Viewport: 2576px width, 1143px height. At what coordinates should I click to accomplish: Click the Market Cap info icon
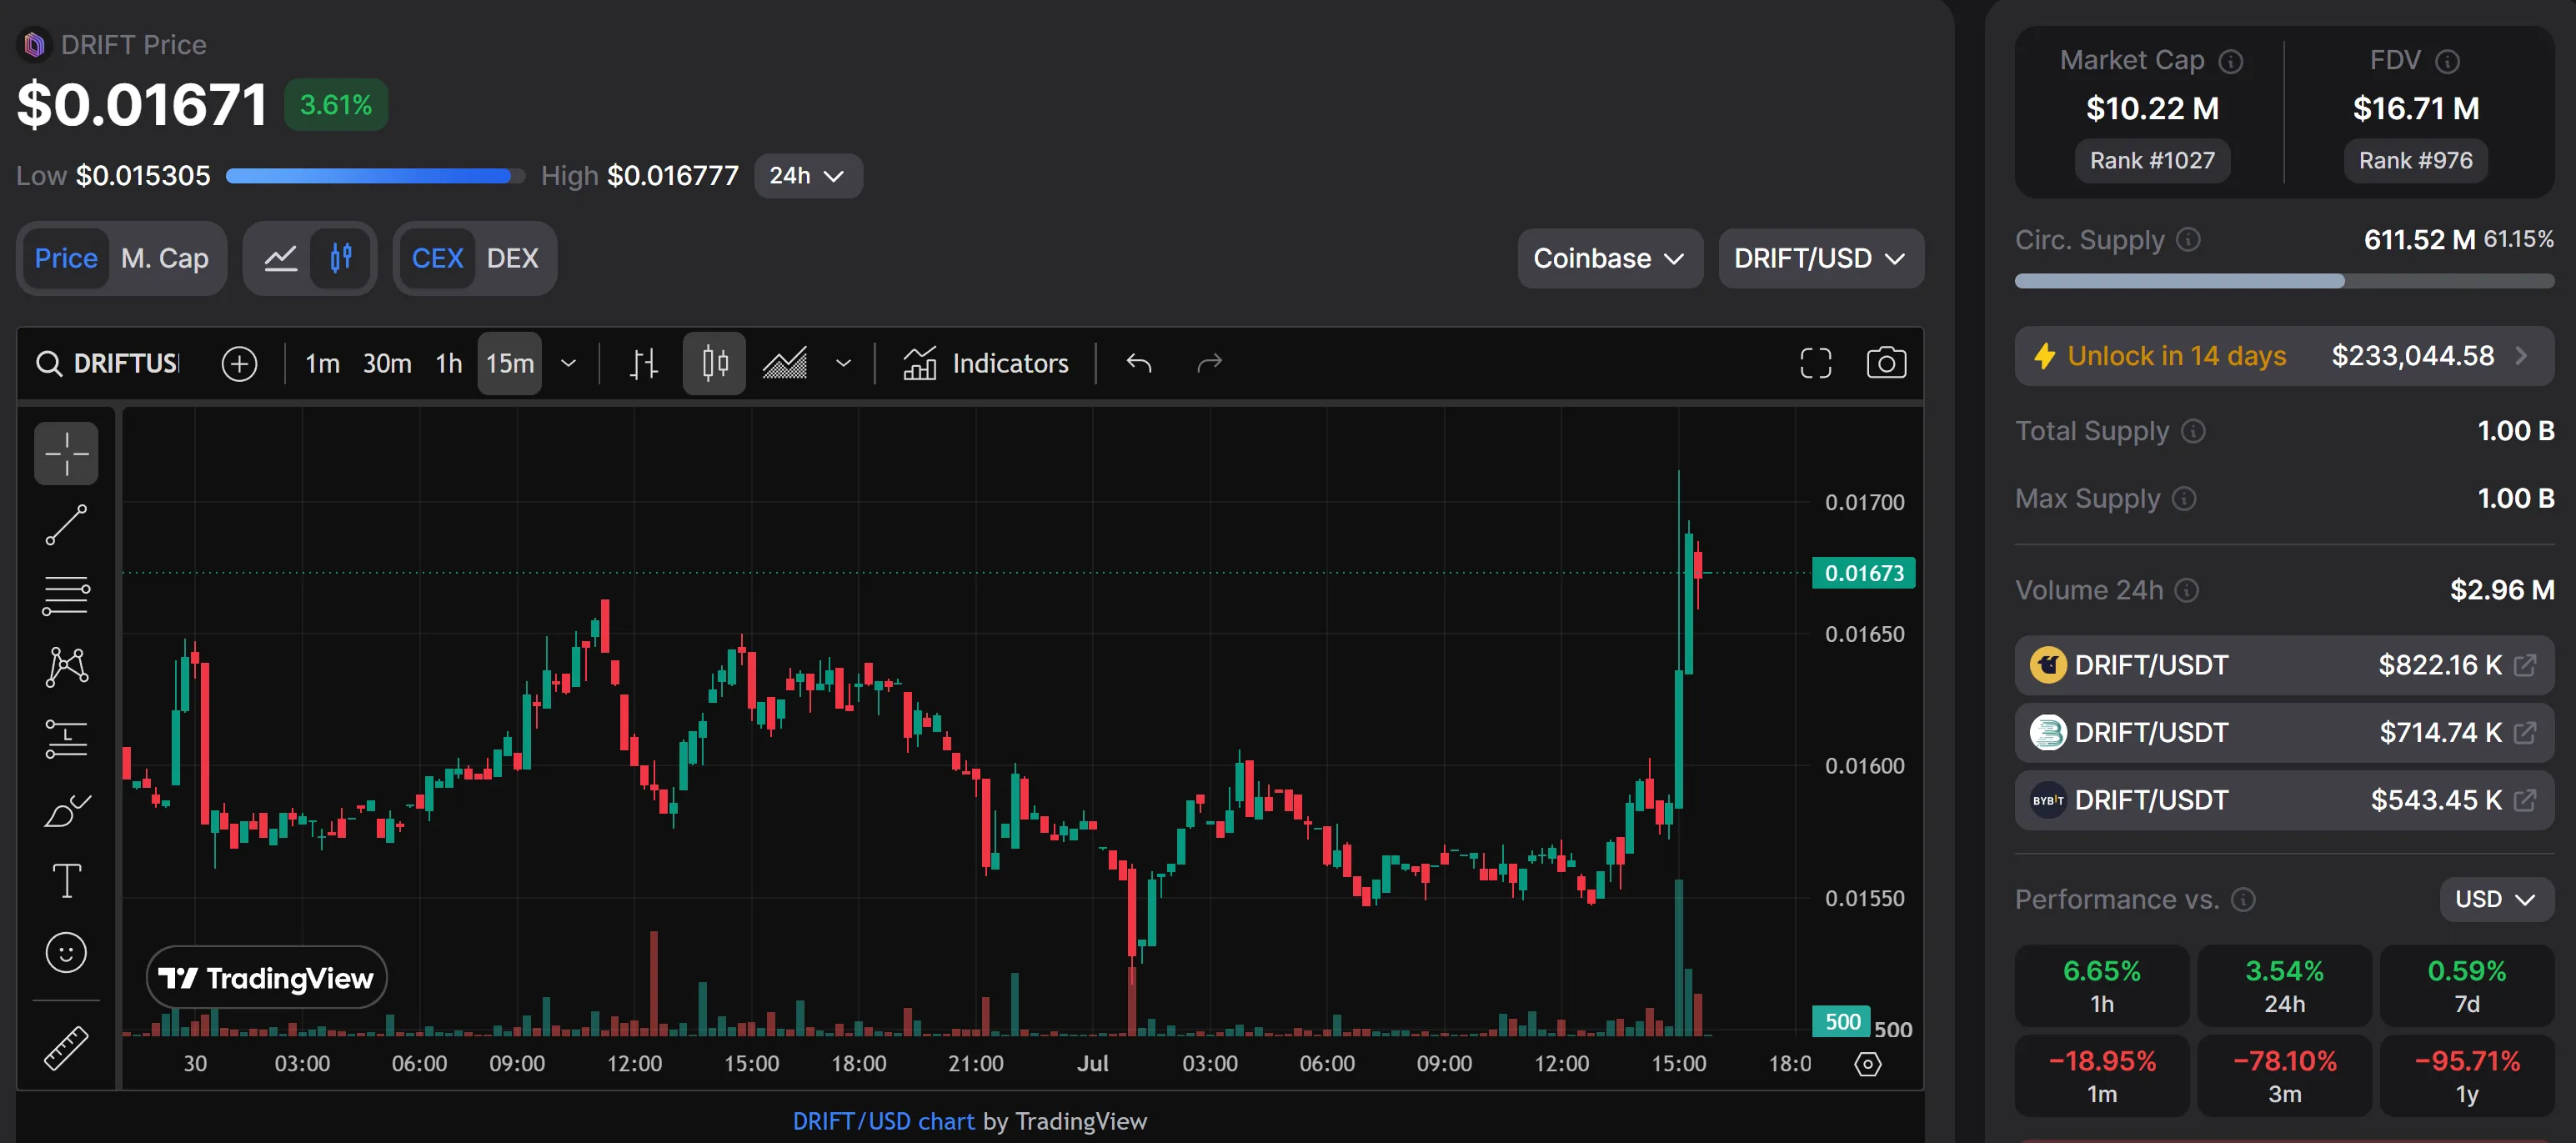tap(2231, 62)
